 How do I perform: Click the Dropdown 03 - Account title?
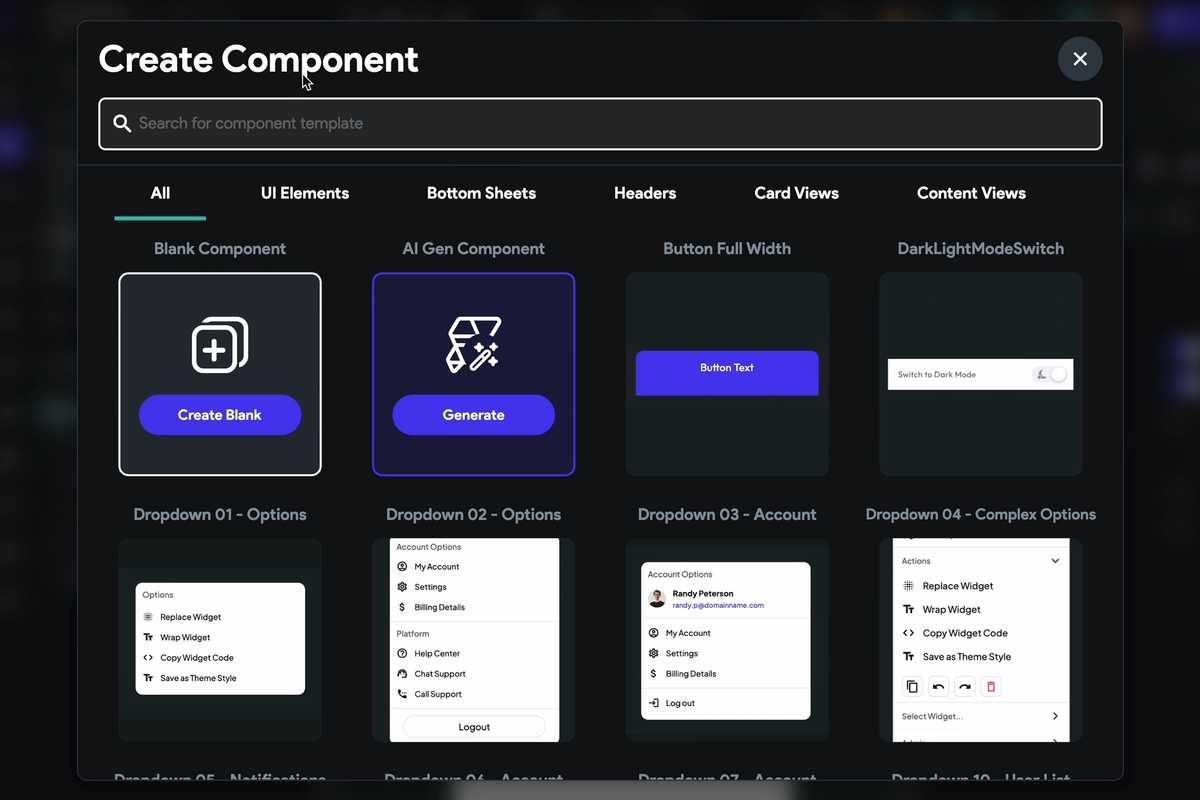click(x=727, y=514)
